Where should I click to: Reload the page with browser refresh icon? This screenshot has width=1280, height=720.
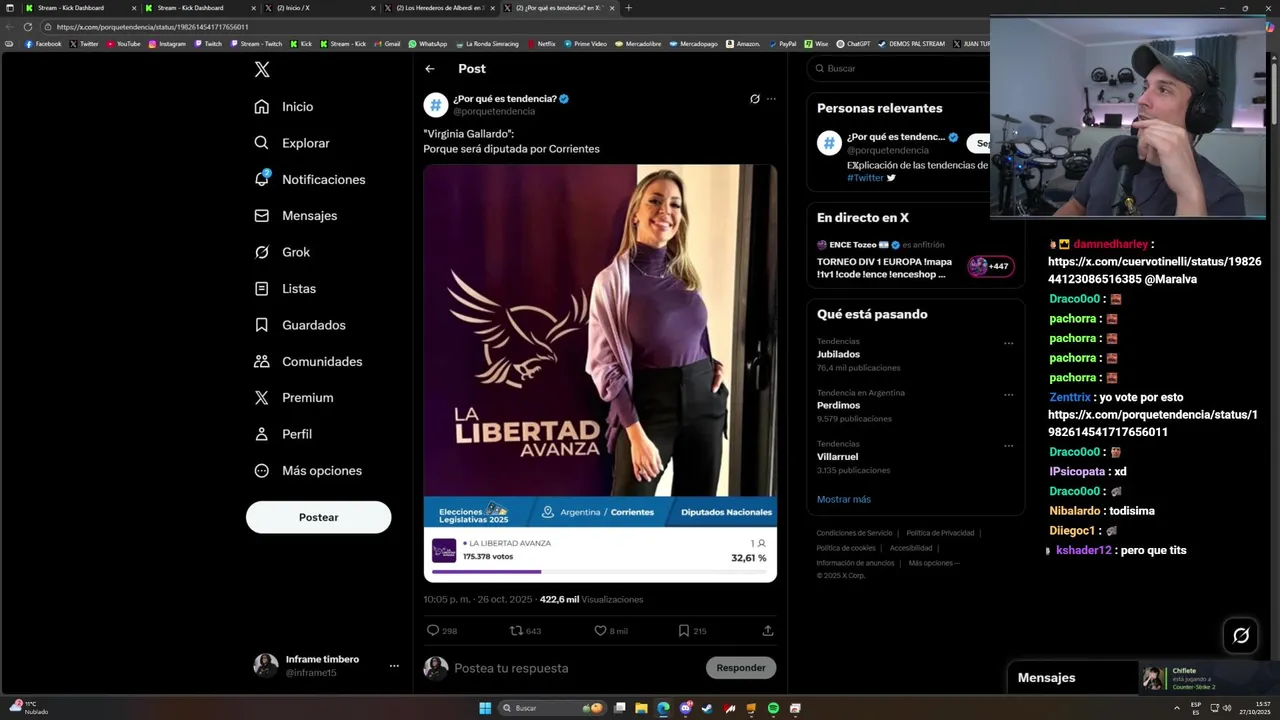28,27
